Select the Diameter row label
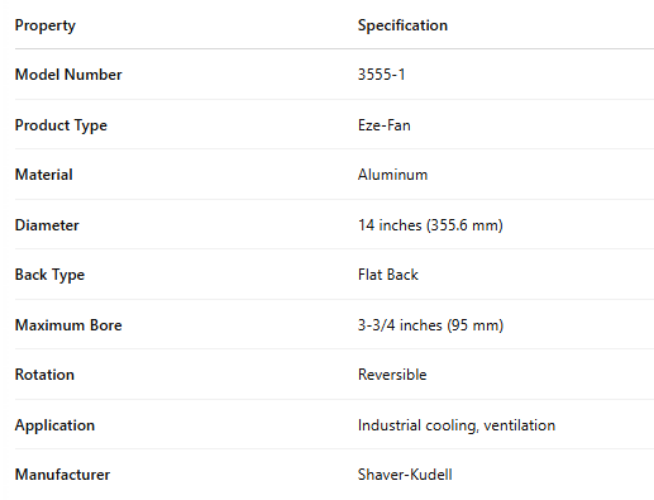Screen dimensions: 654x500 point(47,225)
